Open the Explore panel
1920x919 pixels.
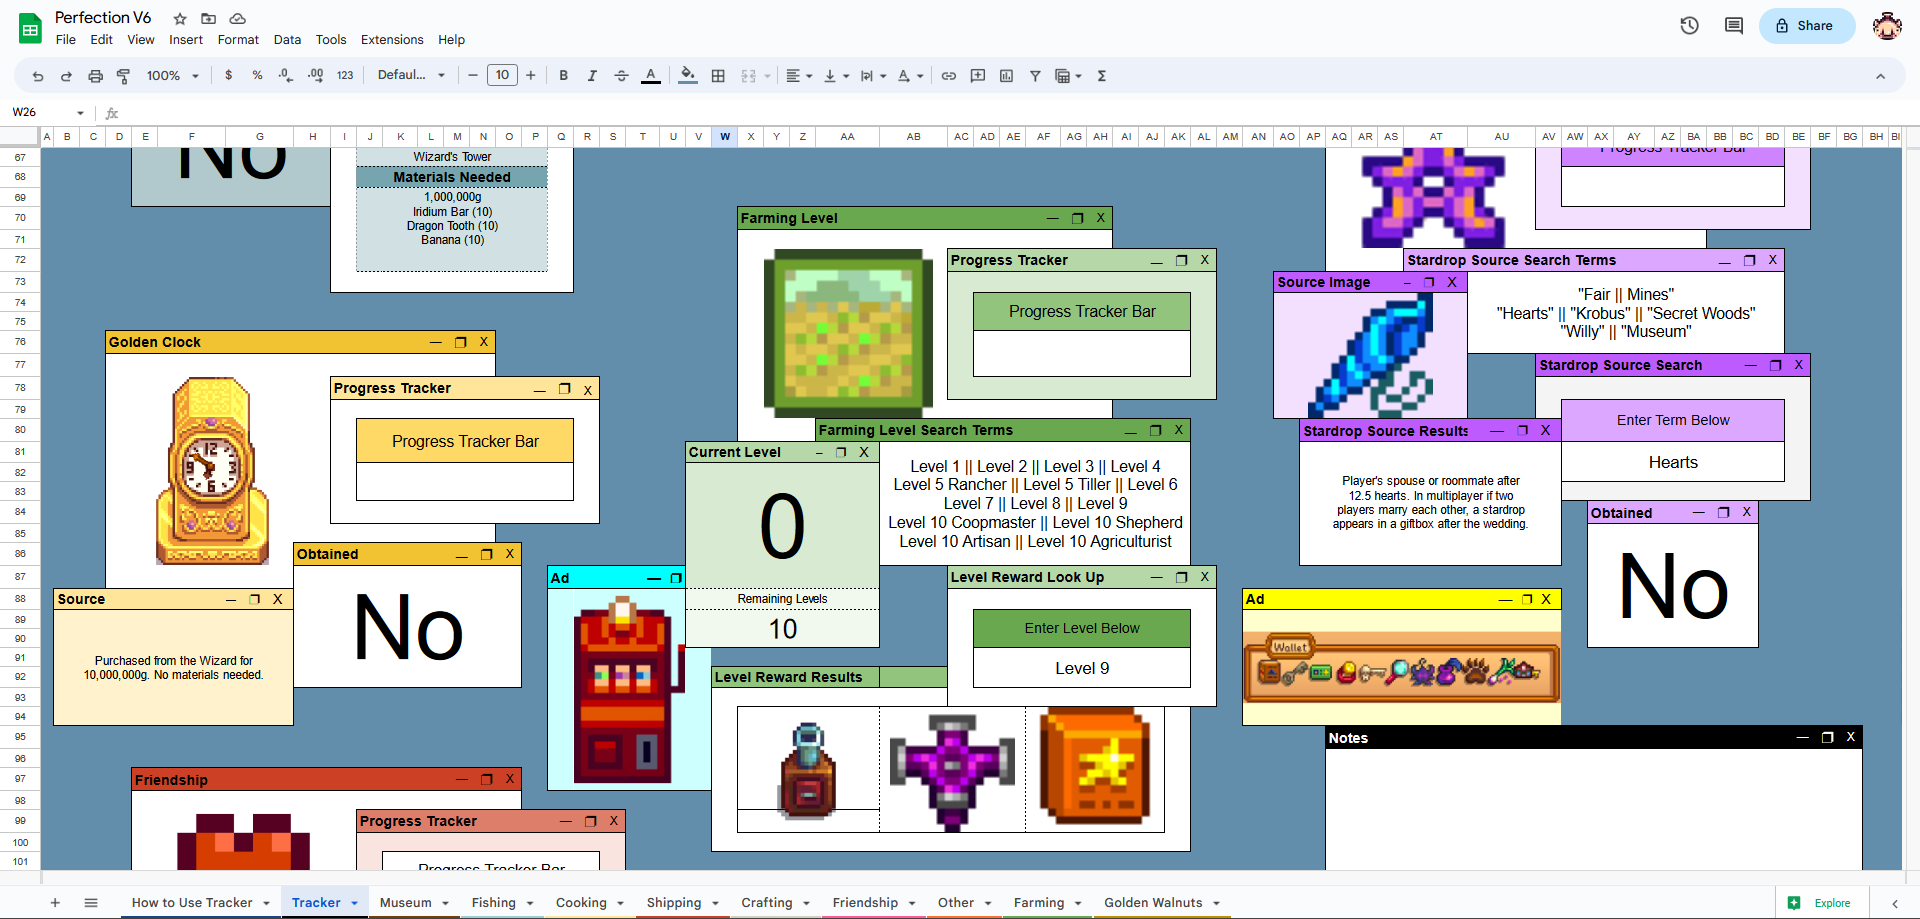[x=1821, y=903]
